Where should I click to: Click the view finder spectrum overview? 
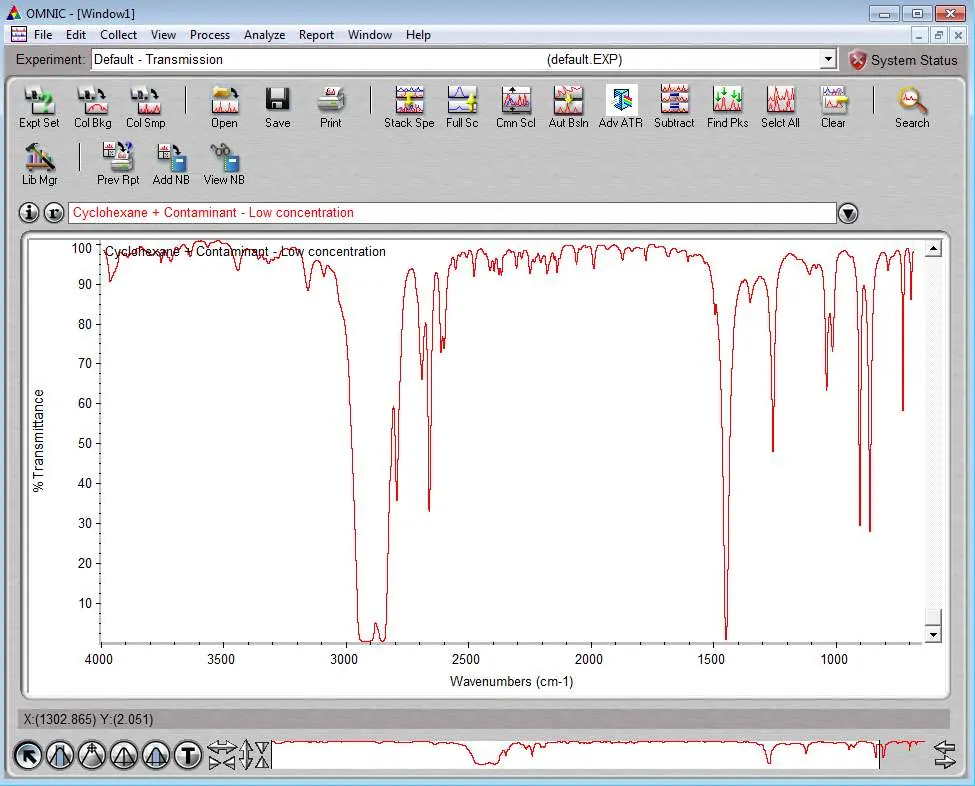pyautogui.click(x=599, y=754)
